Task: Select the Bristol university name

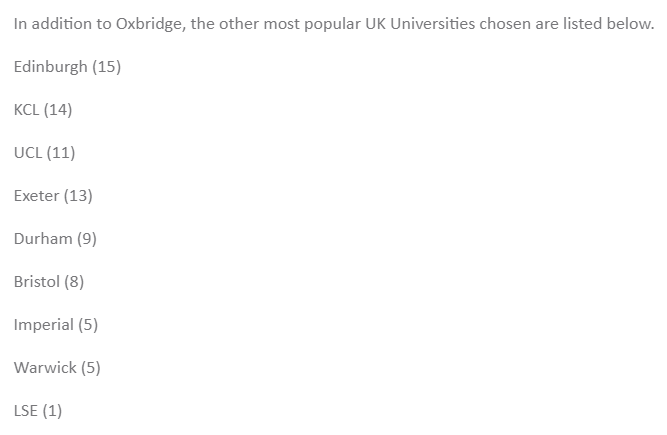Action: point(36,282)
